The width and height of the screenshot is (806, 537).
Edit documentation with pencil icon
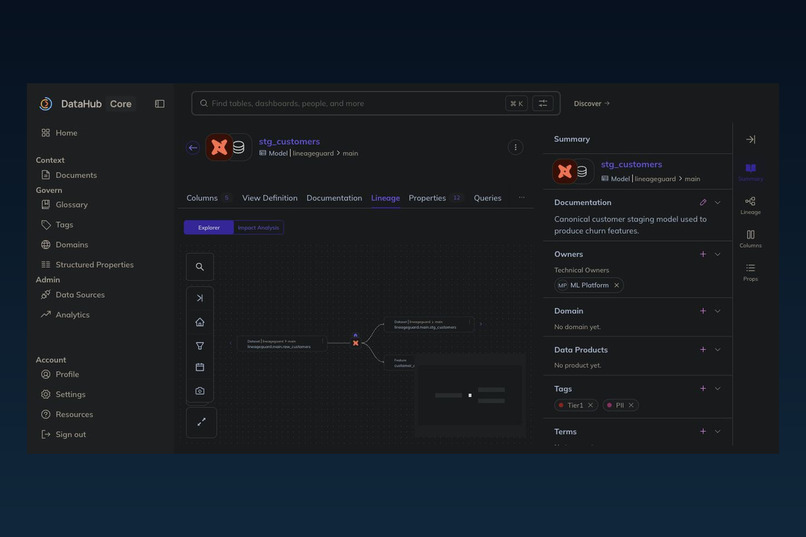click(703, 202)
